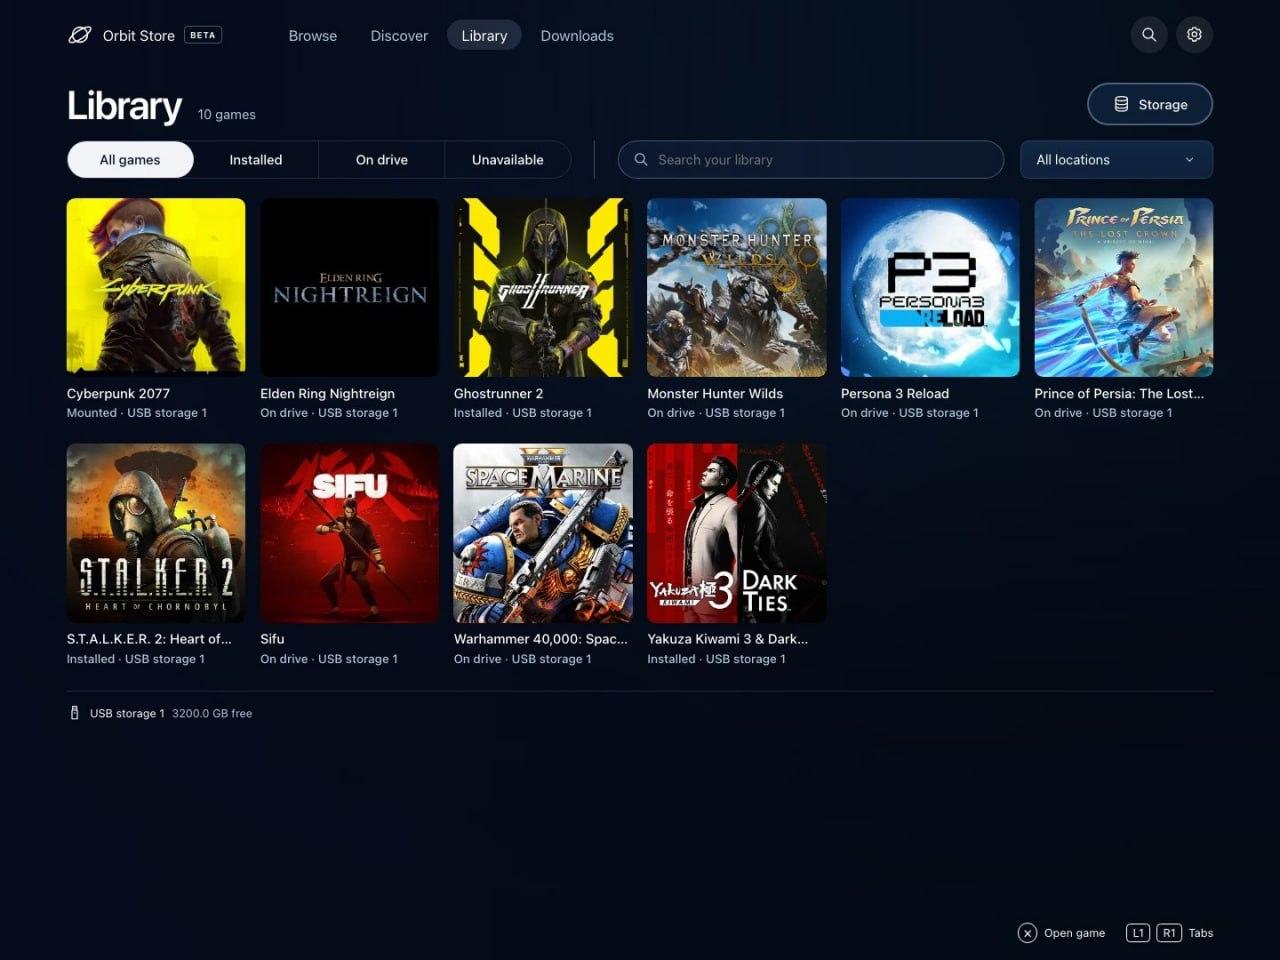This screenshot has width=1280, height=960.
Task: Go to Browse tab
Action: [313, 36]
